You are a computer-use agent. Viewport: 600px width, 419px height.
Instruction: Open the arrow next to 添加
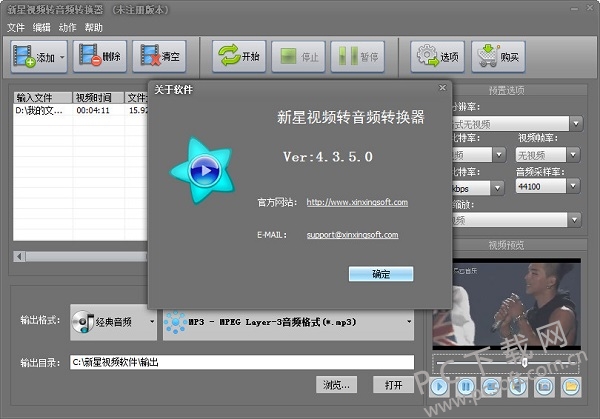point(62,57)
